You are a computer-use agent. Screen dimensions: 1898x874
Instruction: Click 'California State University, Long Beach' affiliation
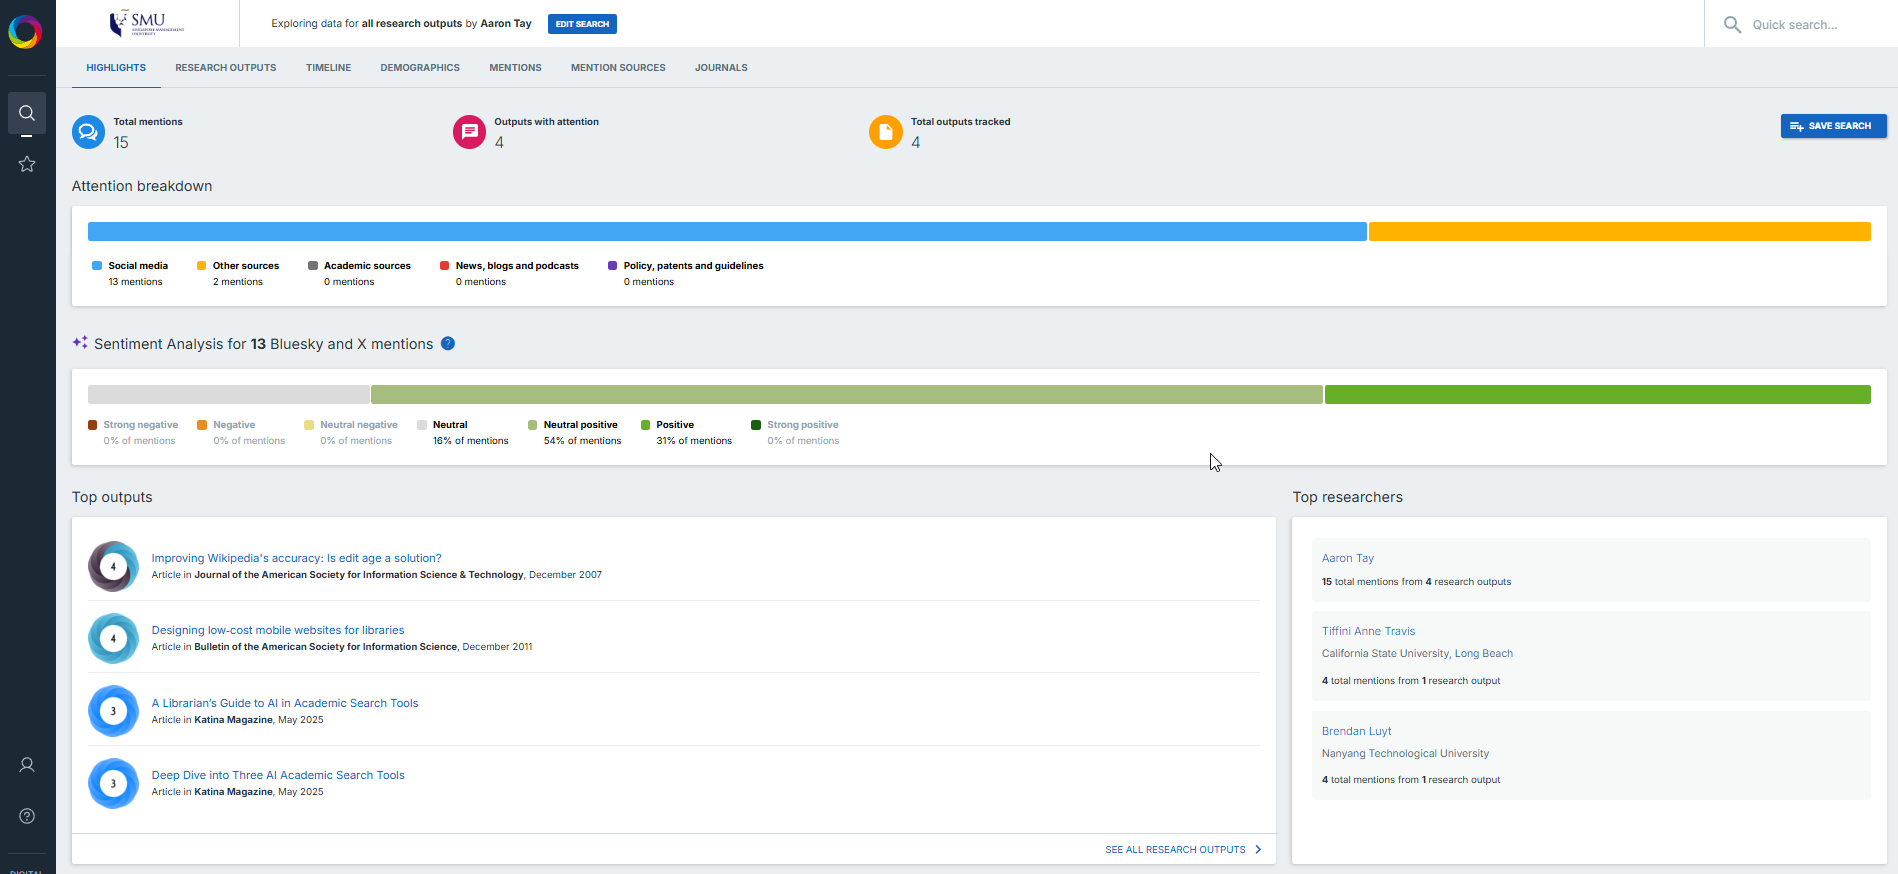click(x=1417, y=654)
